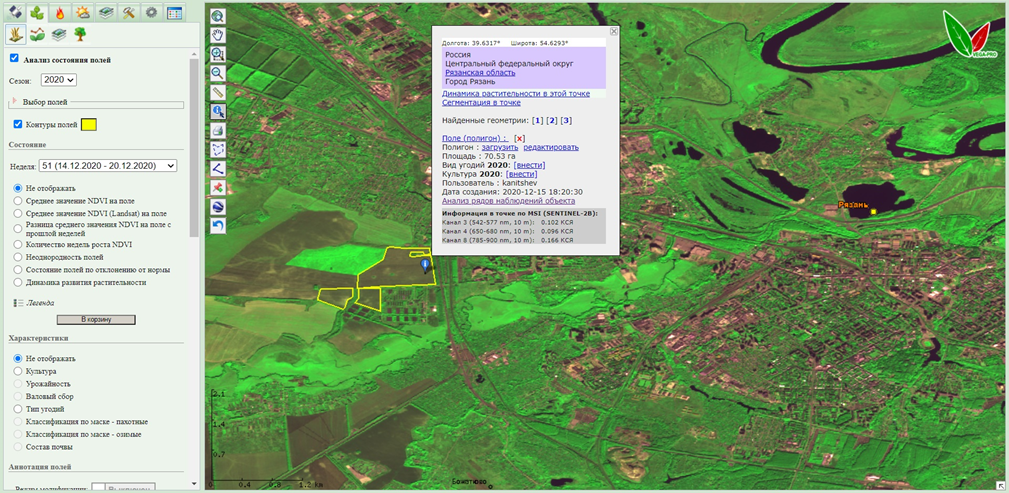Select the pushpin marker tool
1009x493 pixels.
tap(218, 187)
